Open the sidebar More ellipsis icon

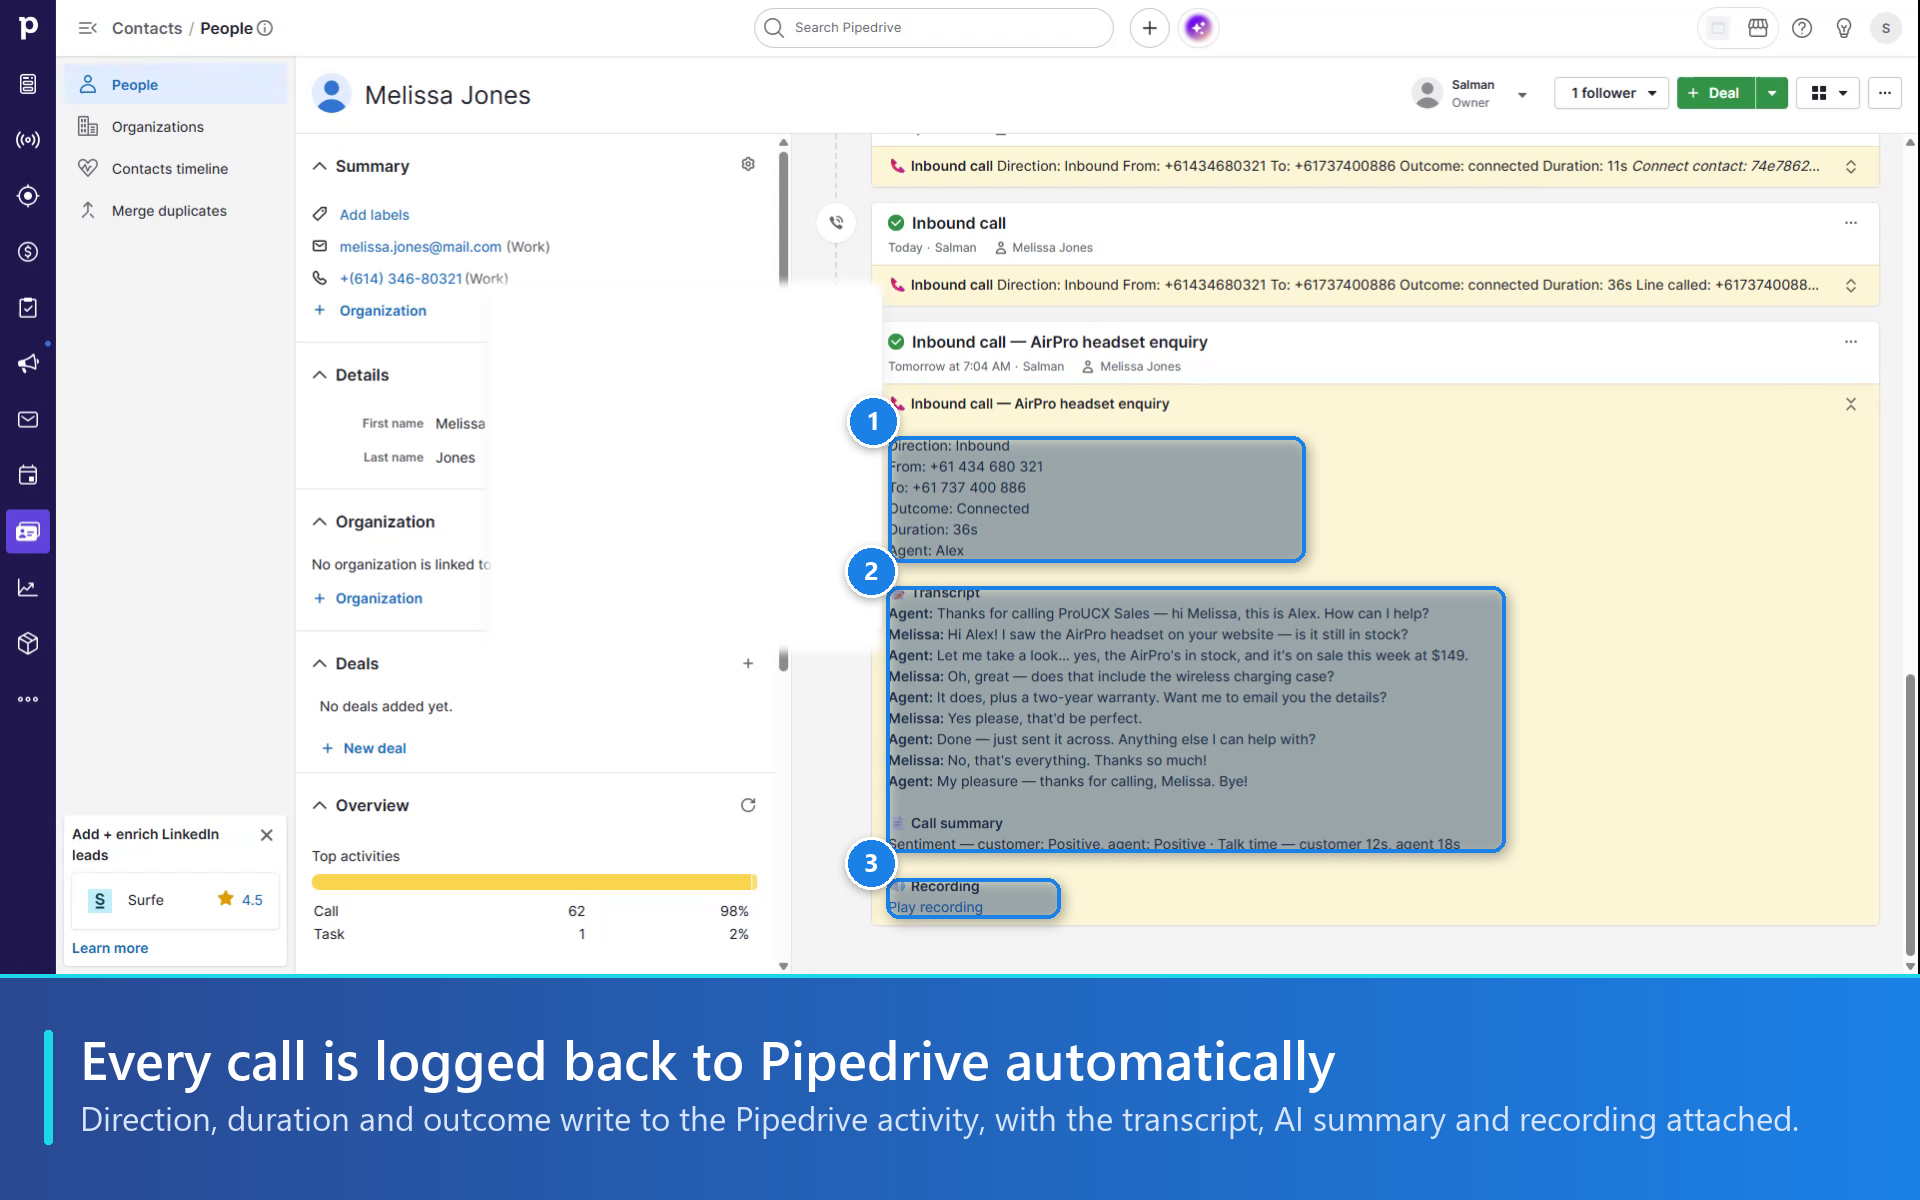[x=28, y=699]
